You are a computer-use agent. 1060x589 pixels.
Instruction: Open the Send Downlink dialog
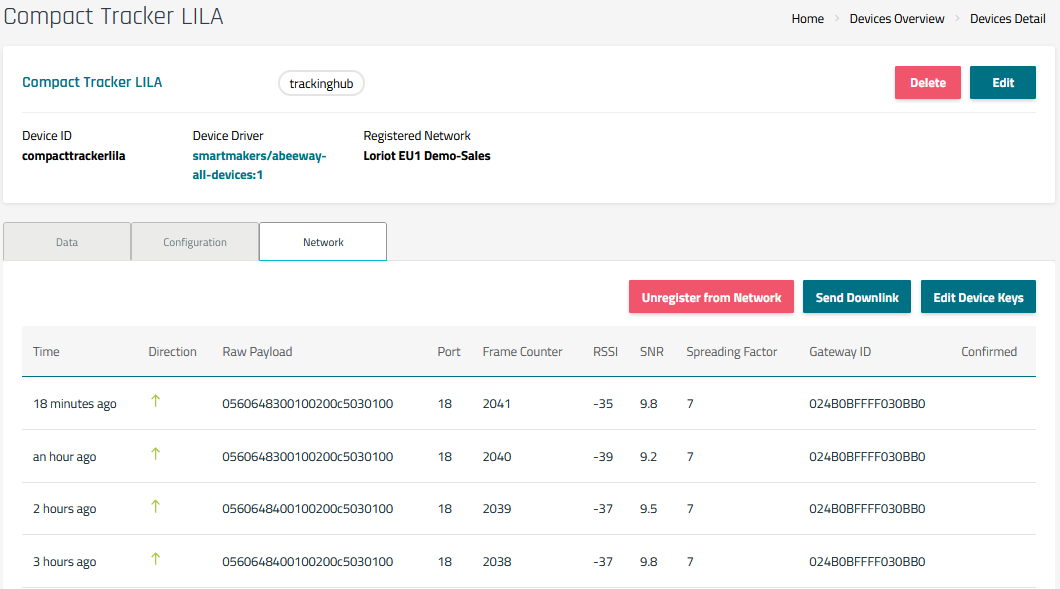tap(856, 297)
